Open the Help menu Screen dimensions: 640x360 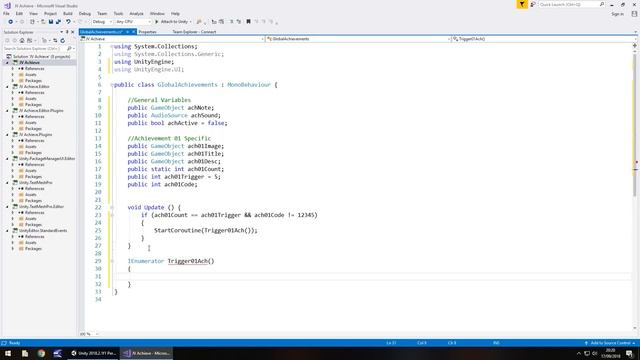click(x=175, y=13)
